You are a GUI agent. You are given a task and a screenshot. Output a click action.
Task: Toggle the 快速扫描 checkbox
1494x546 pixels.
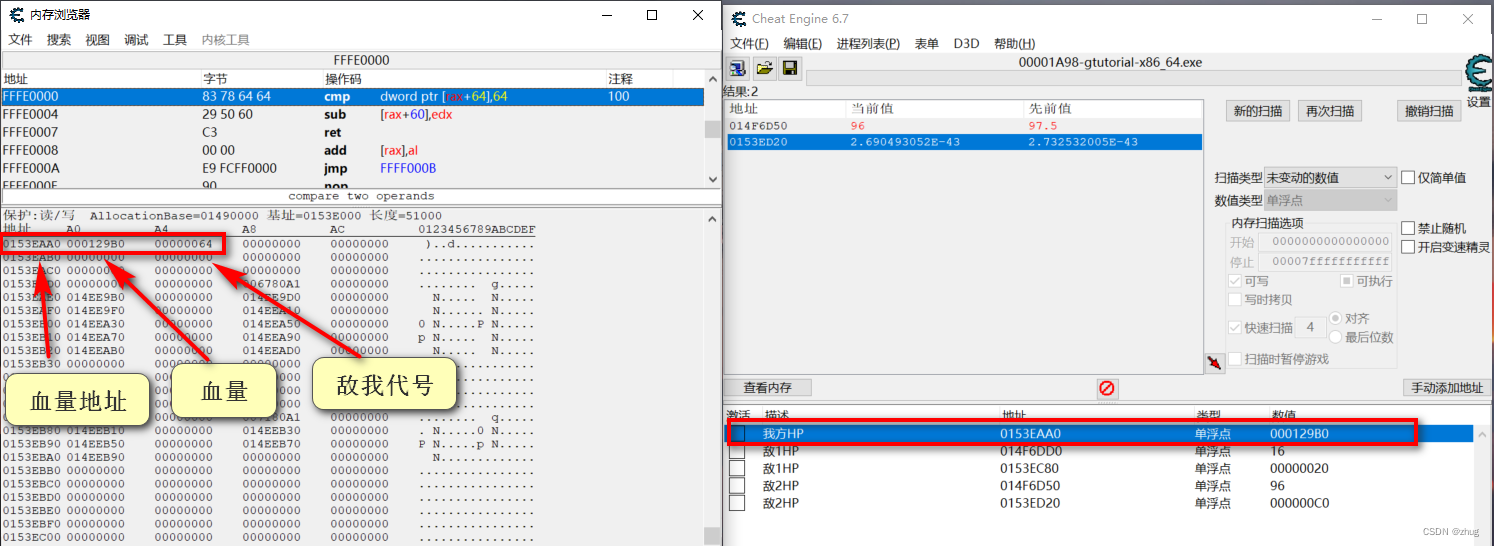coord(1235,327)
